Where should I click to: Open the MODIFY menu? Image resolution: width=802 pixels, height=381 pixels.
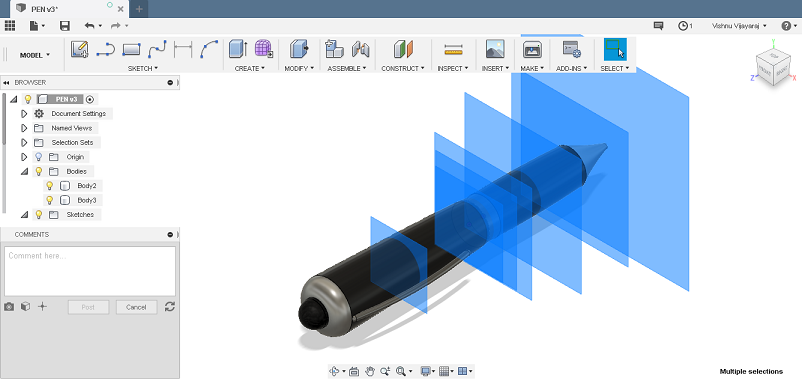(x=299, y=68)
